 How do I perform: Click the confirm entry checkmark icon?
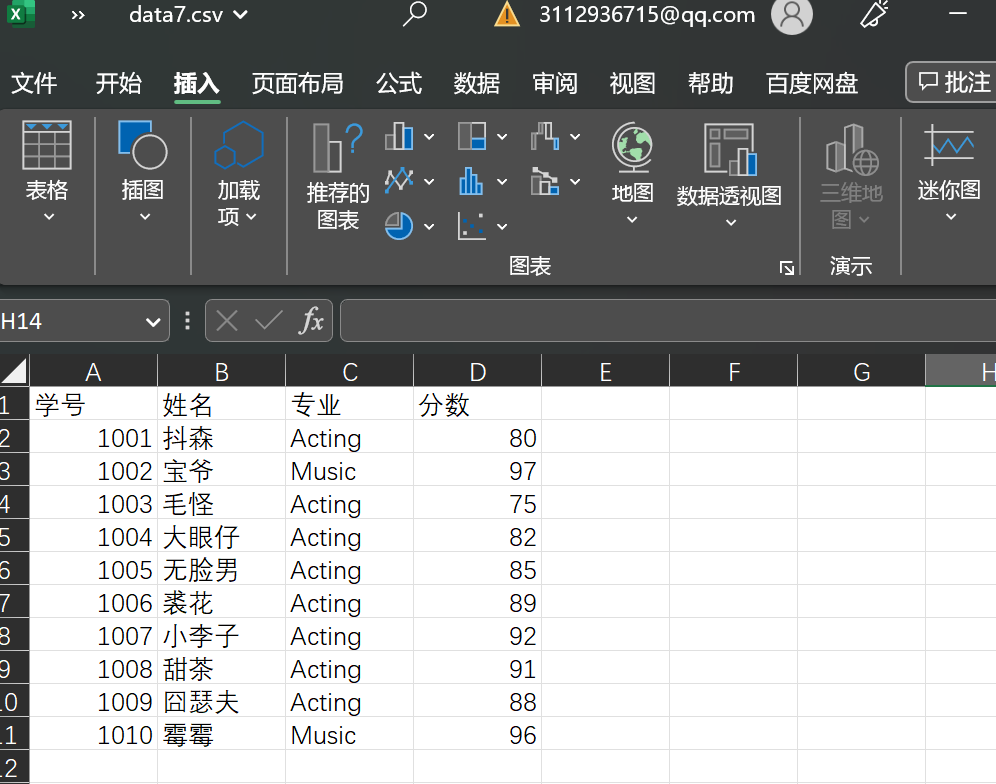click(x=268, y=320)
